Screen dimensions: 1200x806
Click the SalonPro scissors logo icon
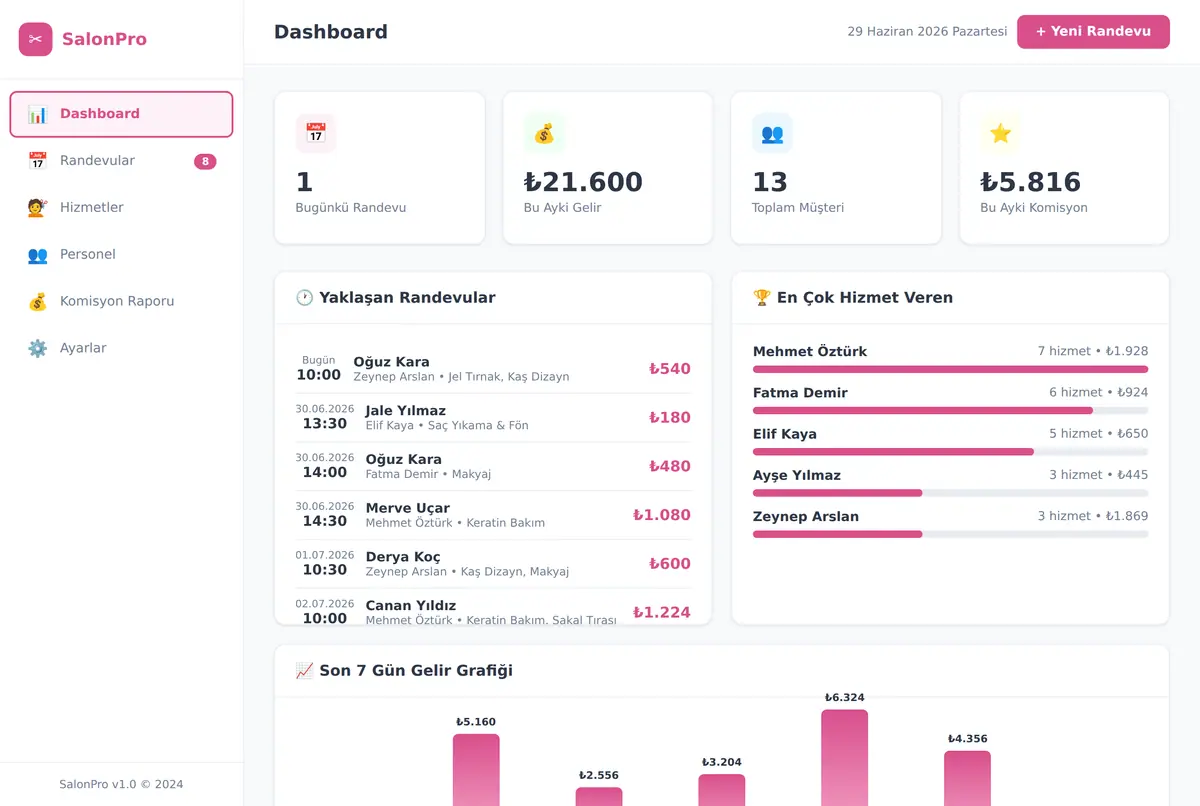tap(35, 39)
